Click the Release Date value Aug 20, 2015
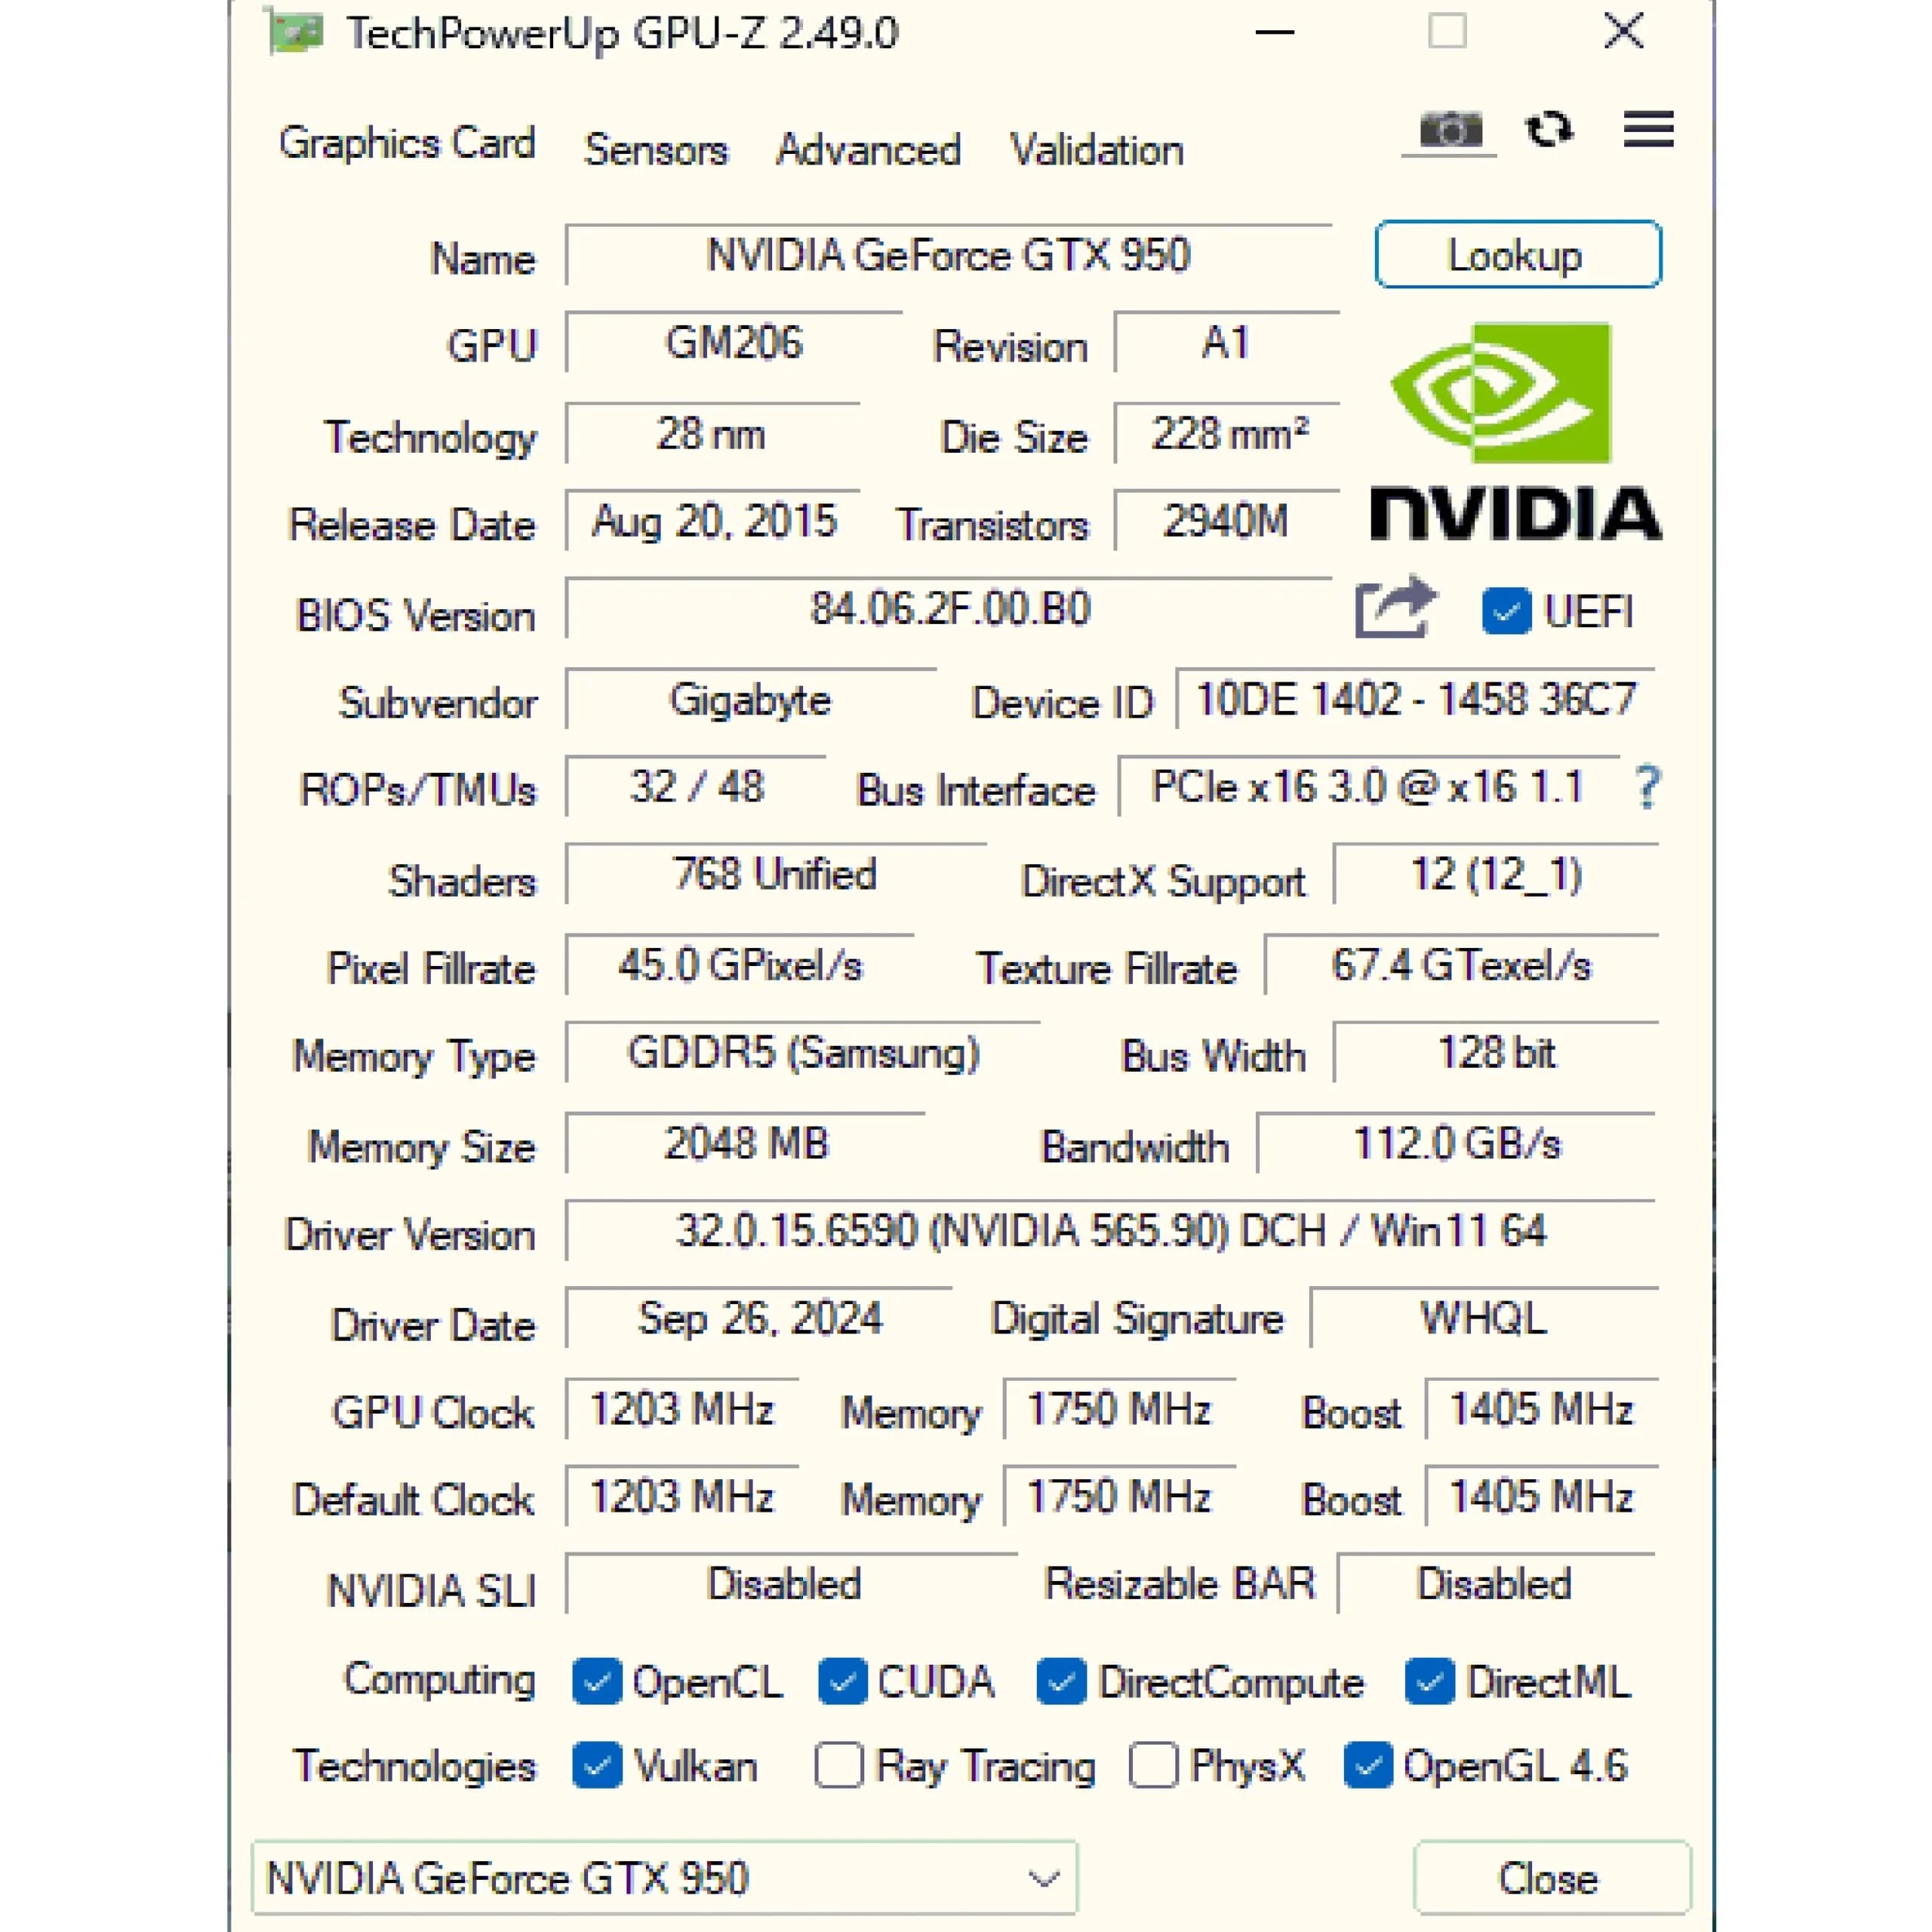This screenshot has width=1932, height=1932. (x=713, y=521)
